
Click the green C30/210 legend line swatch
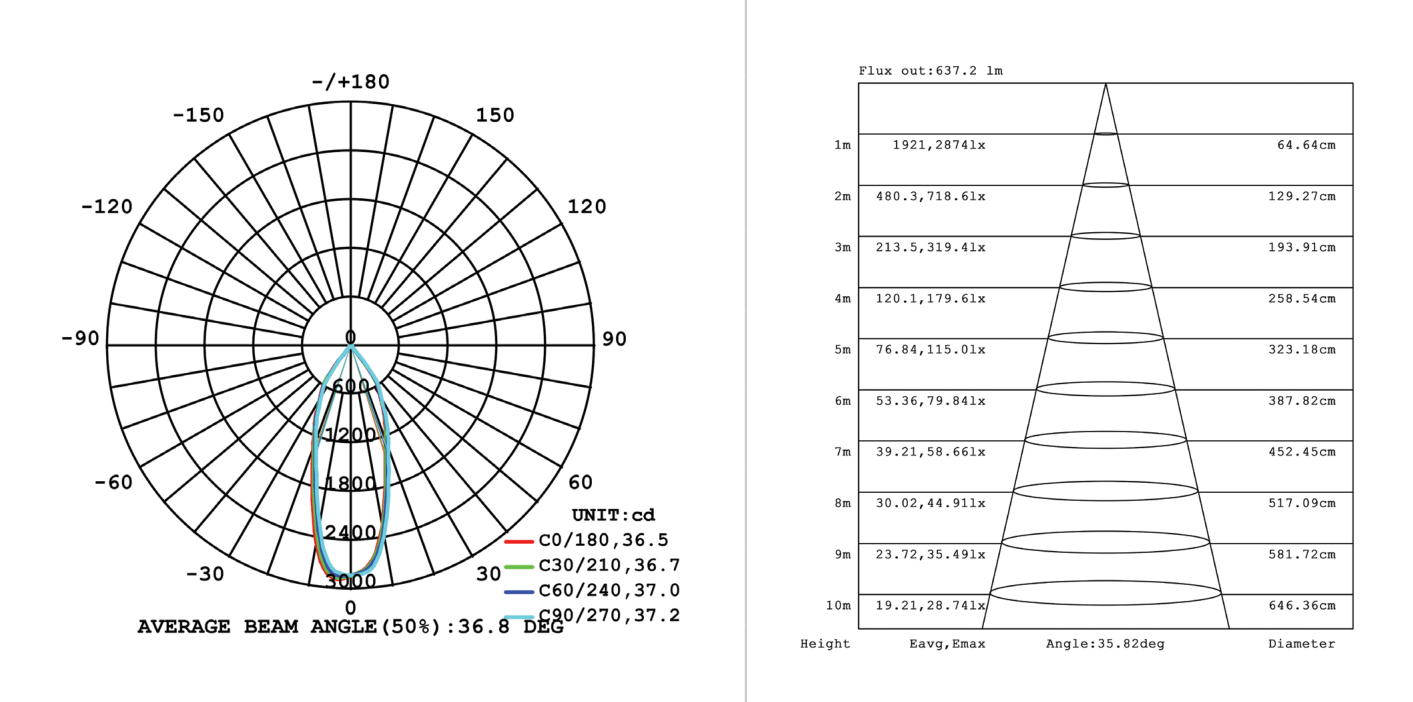point(519,566)
